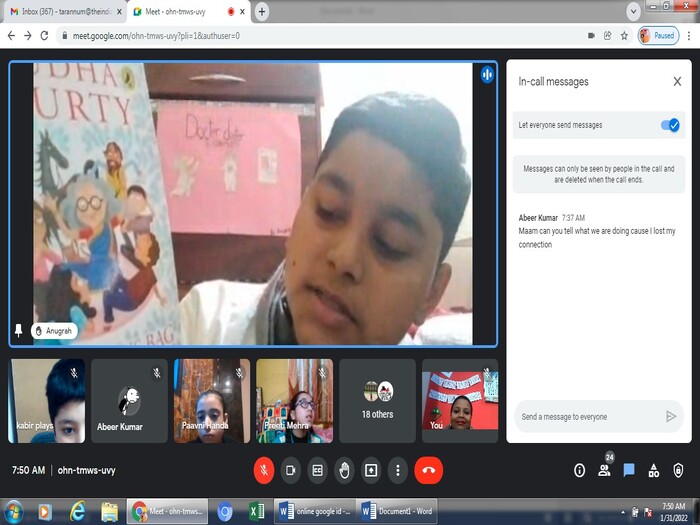Turn off the camera button
This screenshot has height=525, width=700.
(291, 470)
